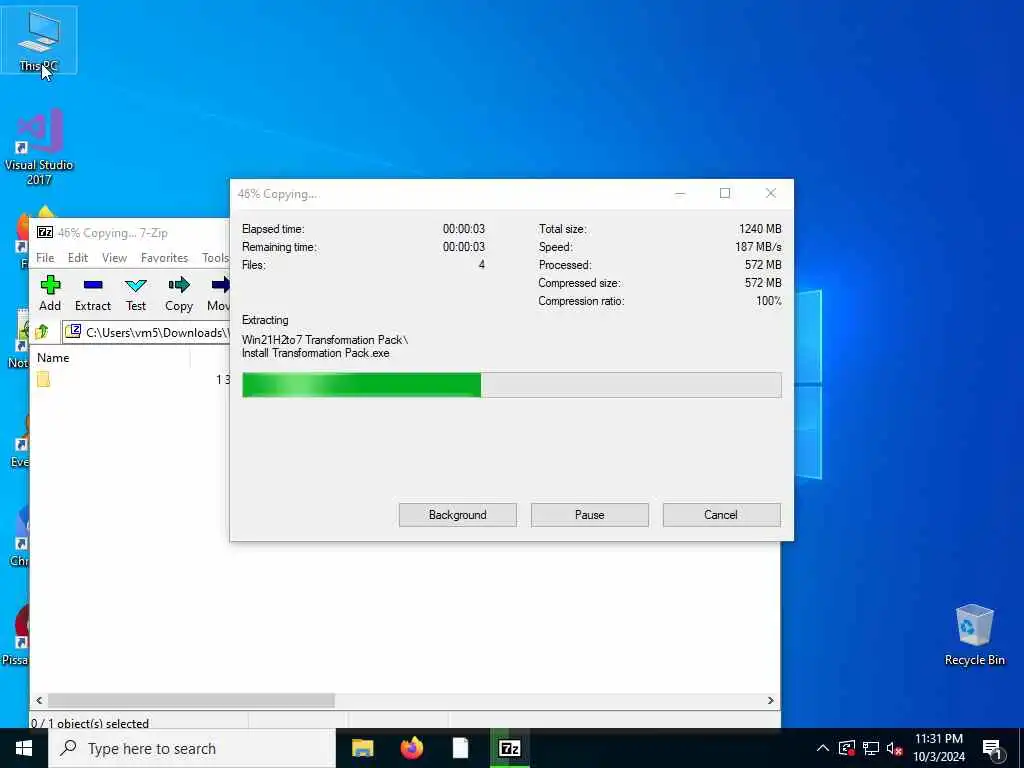Select the Recycle Bin desktop icon
The width and height of the screenshot is (1024, 768).
tap(974, 633)
